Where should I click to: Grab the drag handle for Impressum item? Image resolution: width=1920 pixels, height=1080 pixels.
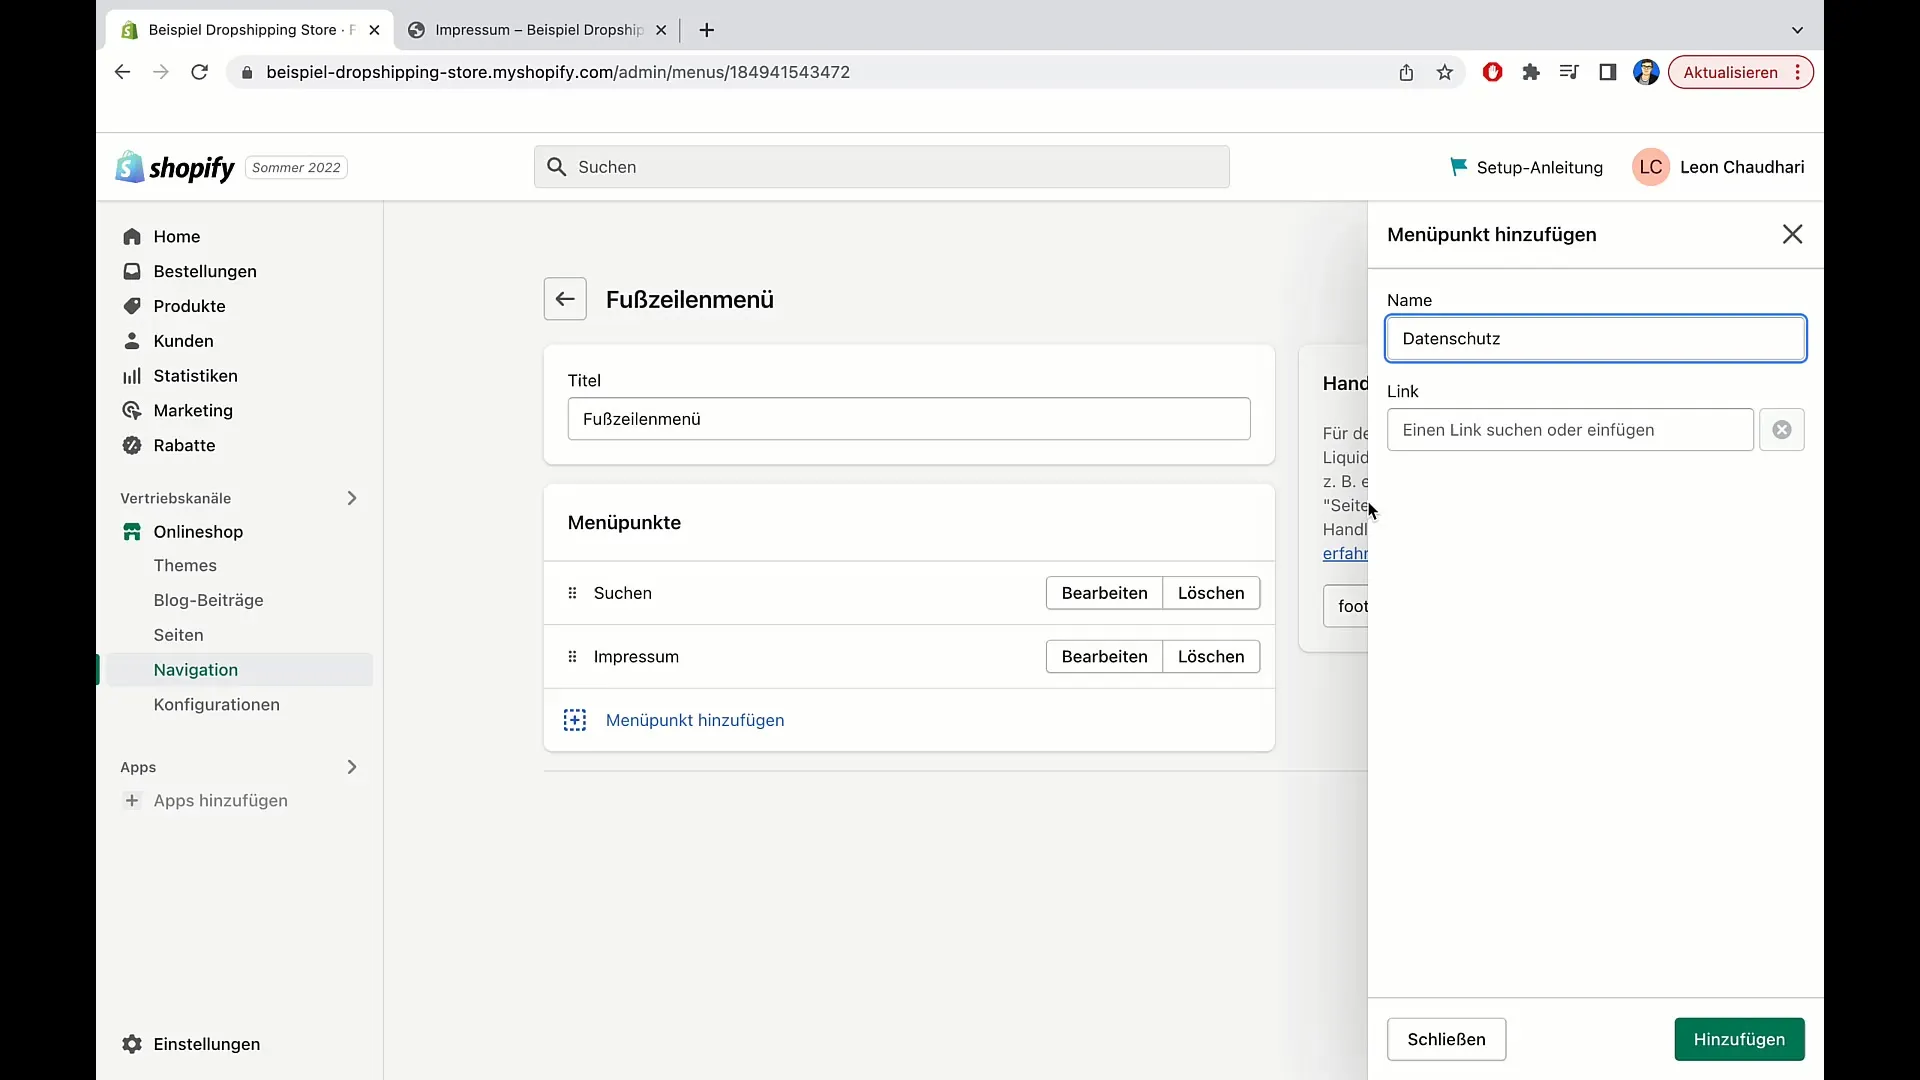click(x=572, y=657)
